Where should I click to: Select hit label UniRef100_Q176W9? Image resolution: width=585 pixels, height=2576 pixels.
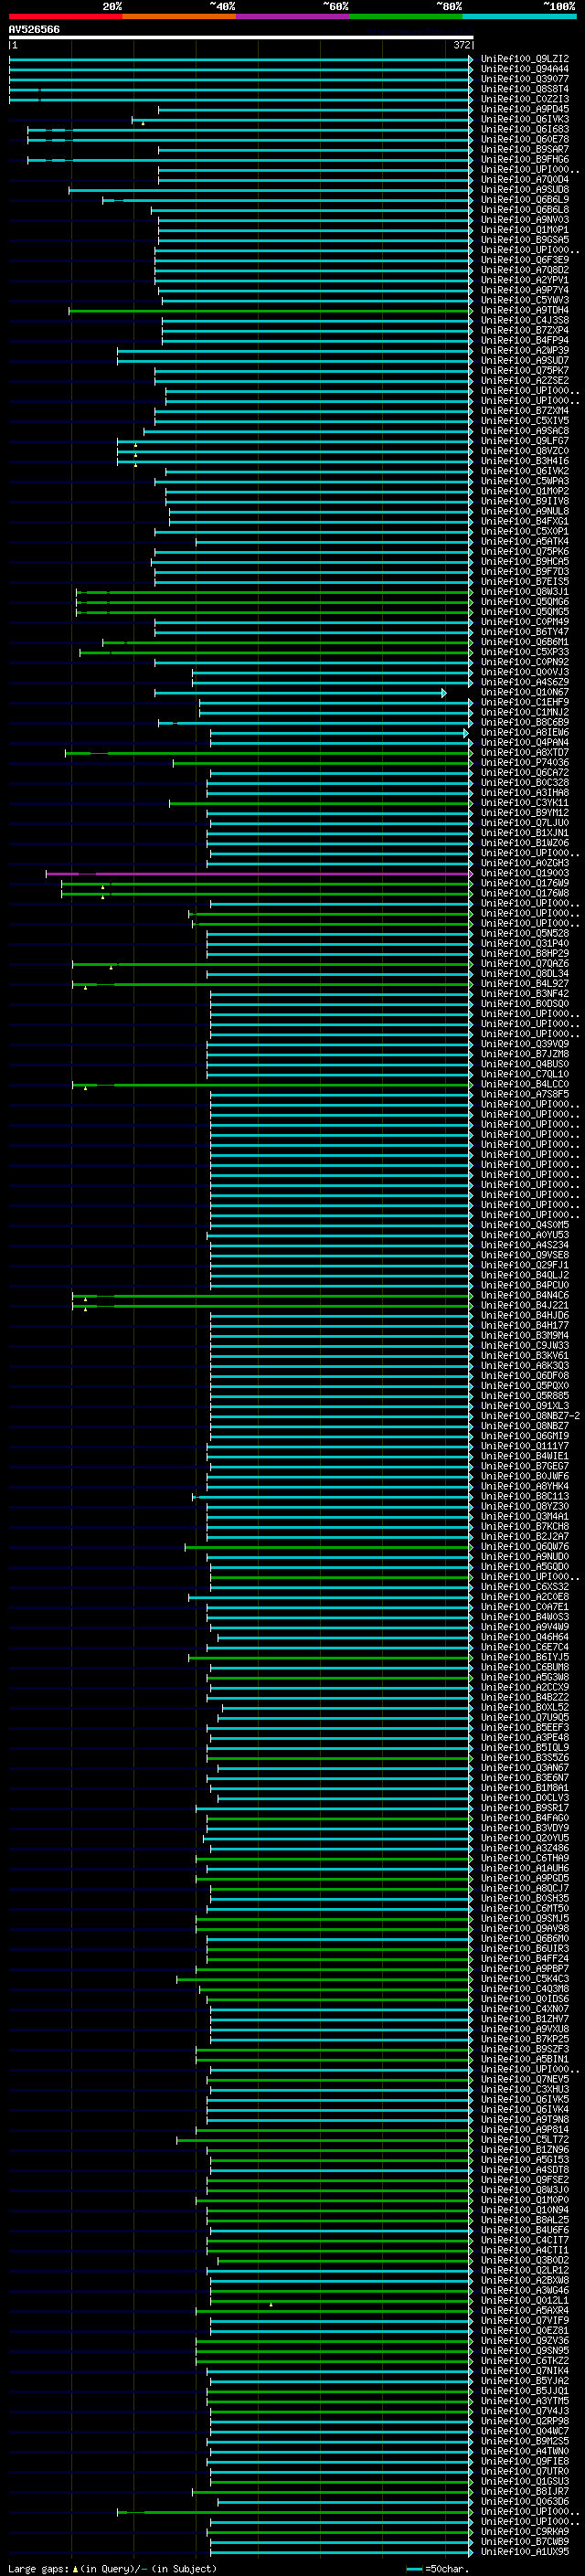[524, 883]
